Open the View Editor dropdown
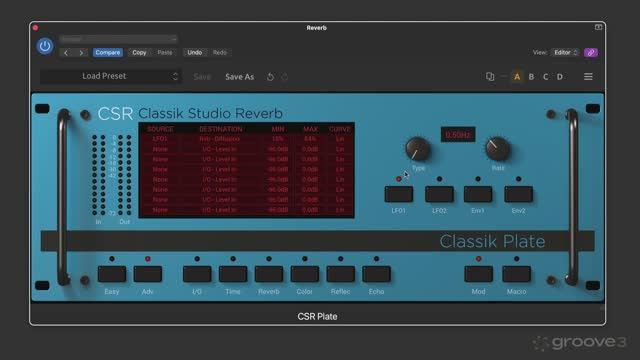Image resolution: width=640 pixels, height=360 pixels. point(565,53)
